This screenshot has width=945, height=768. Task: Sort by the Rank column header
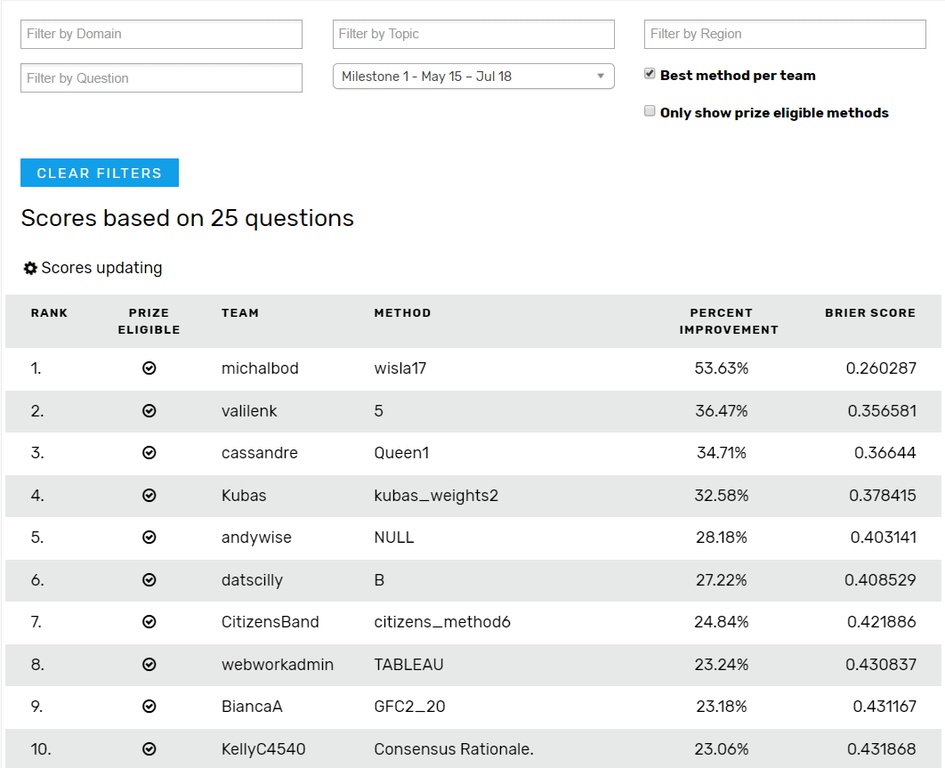(49, 313)
